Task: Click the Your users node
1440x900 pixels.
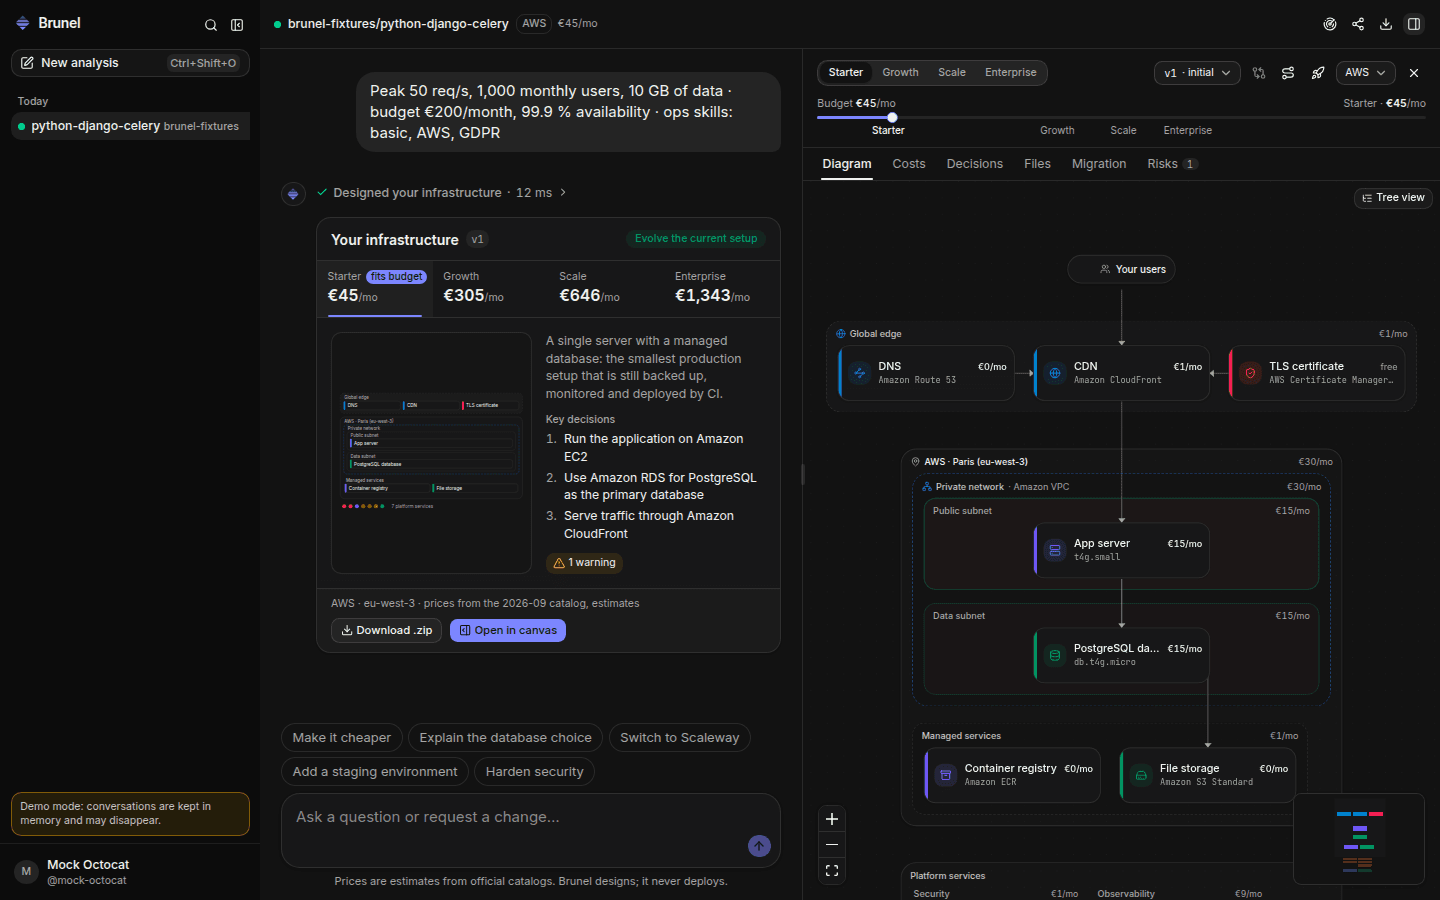Action: (1122, 269)
